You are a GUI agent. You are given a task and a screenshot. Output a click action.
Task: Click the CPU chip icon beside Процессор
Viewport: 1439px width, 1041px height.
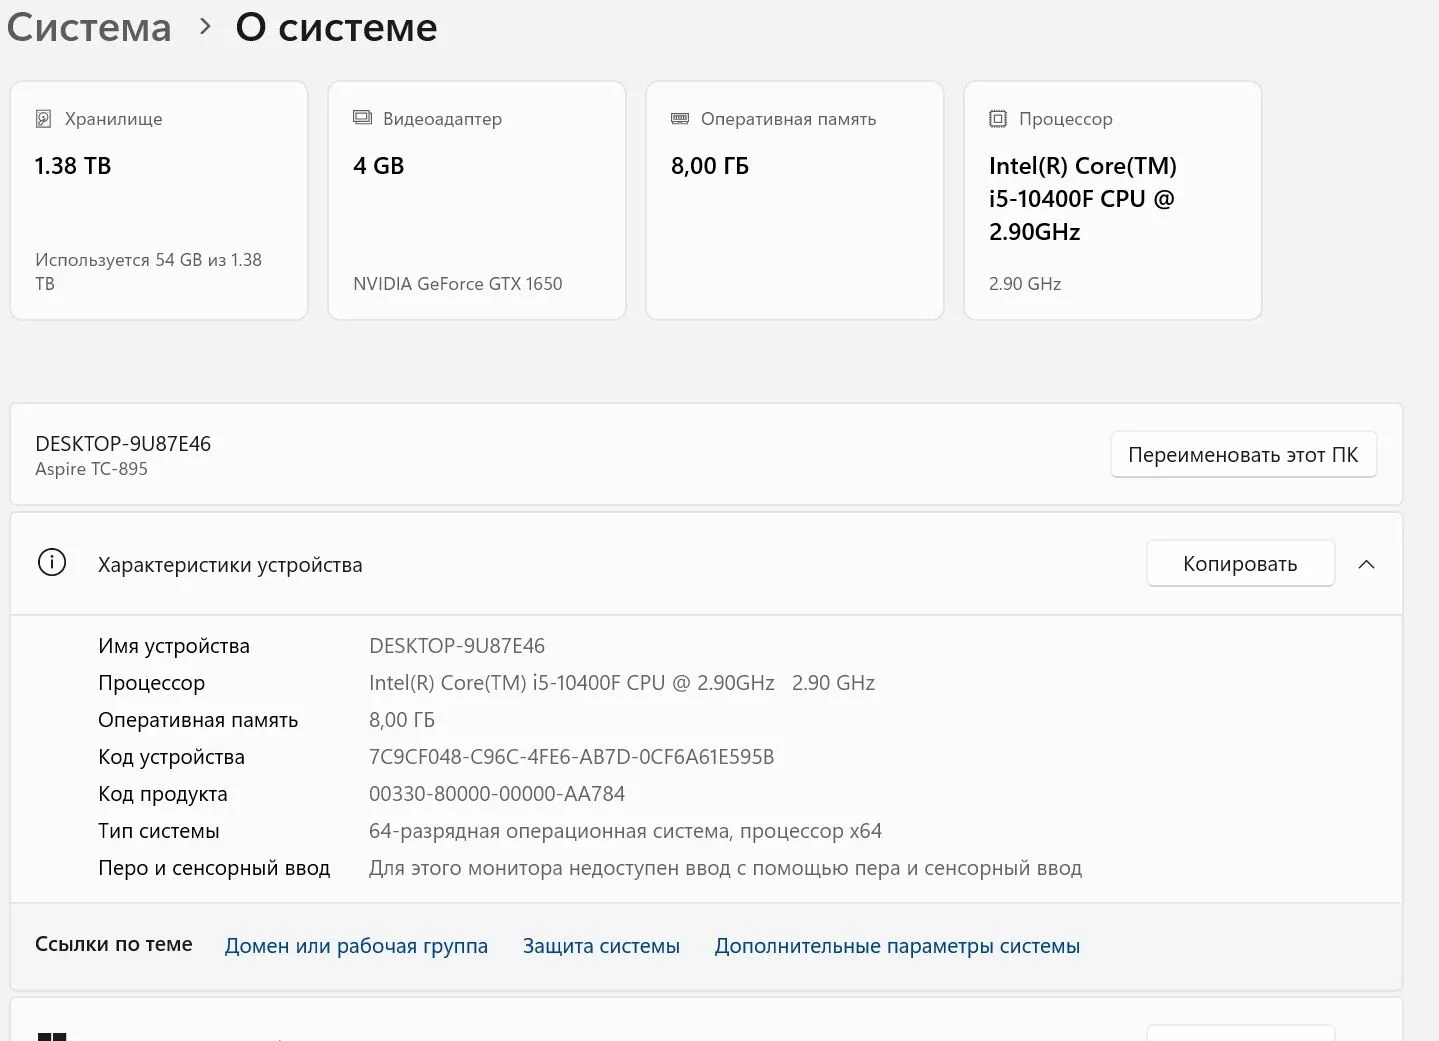click(x=998, y=119)
